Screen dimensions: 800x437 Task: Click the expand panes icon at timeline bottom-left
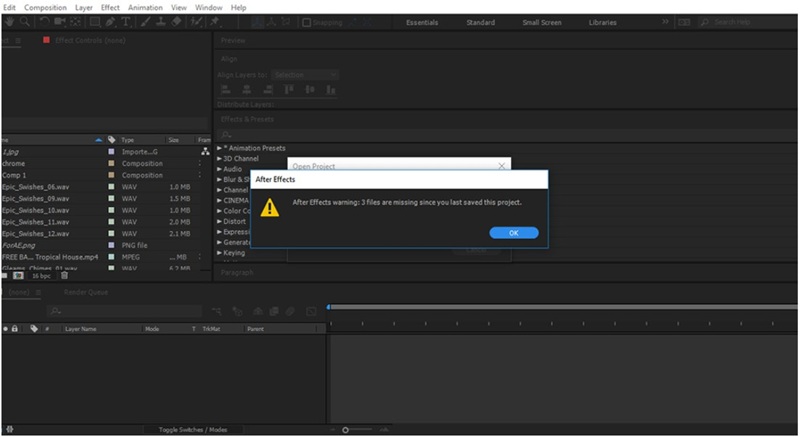click(10, 429)
